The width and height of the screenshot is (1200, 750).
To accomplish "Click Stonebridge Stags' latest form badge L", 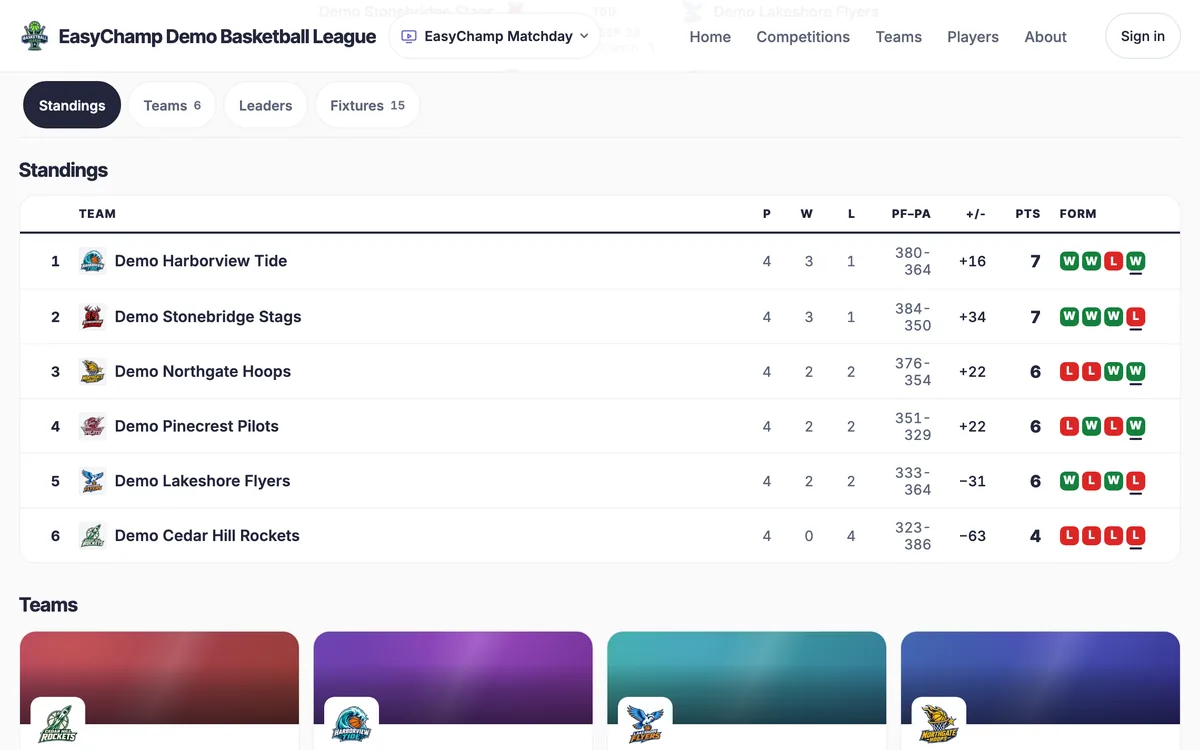I will tap(1135, 317).
